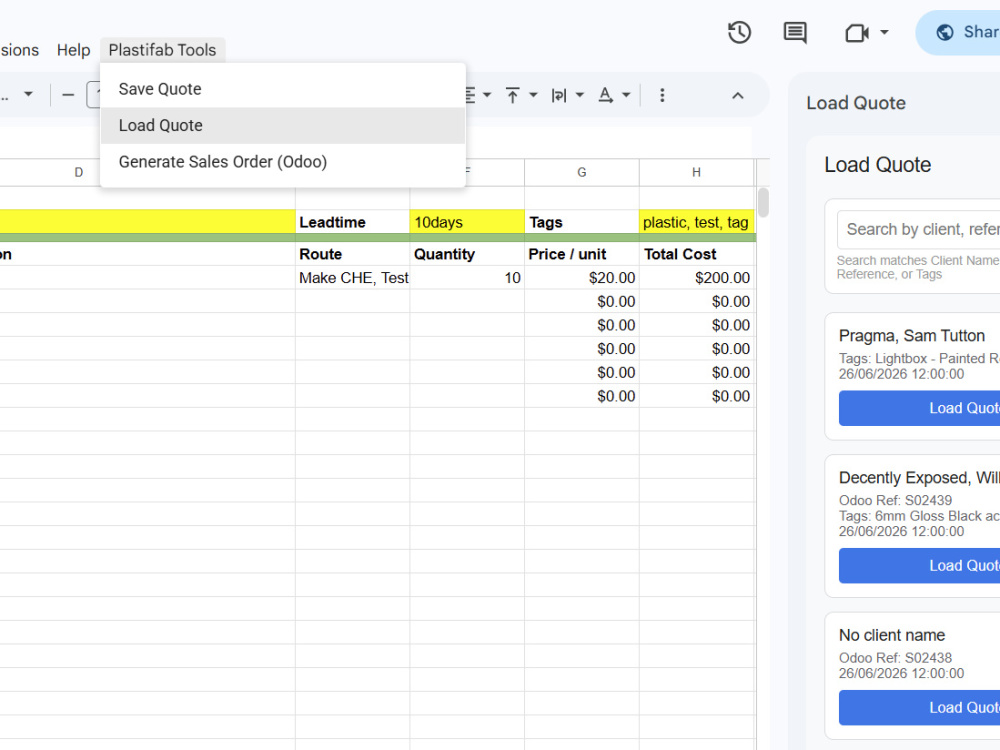Viewport: 1000px width, 750px height.
Task: Click the Odoo Ref: S02439 text
Action: (895, 501)
